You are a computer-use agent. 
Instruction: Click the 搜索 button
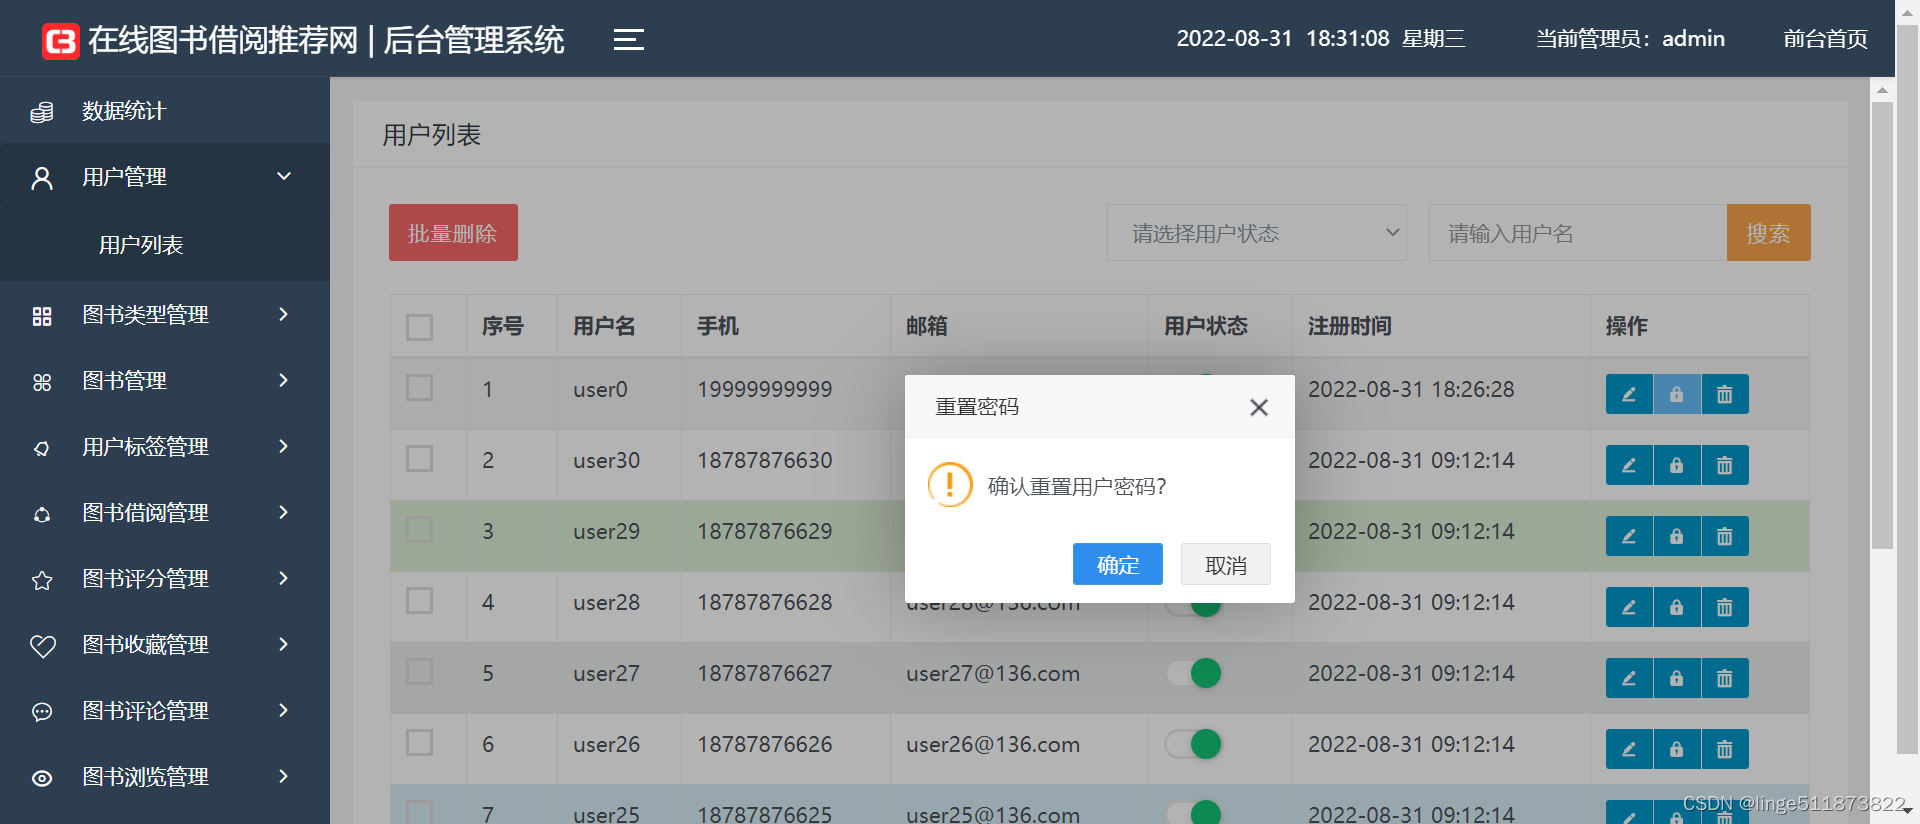[x=1768, y=233]
